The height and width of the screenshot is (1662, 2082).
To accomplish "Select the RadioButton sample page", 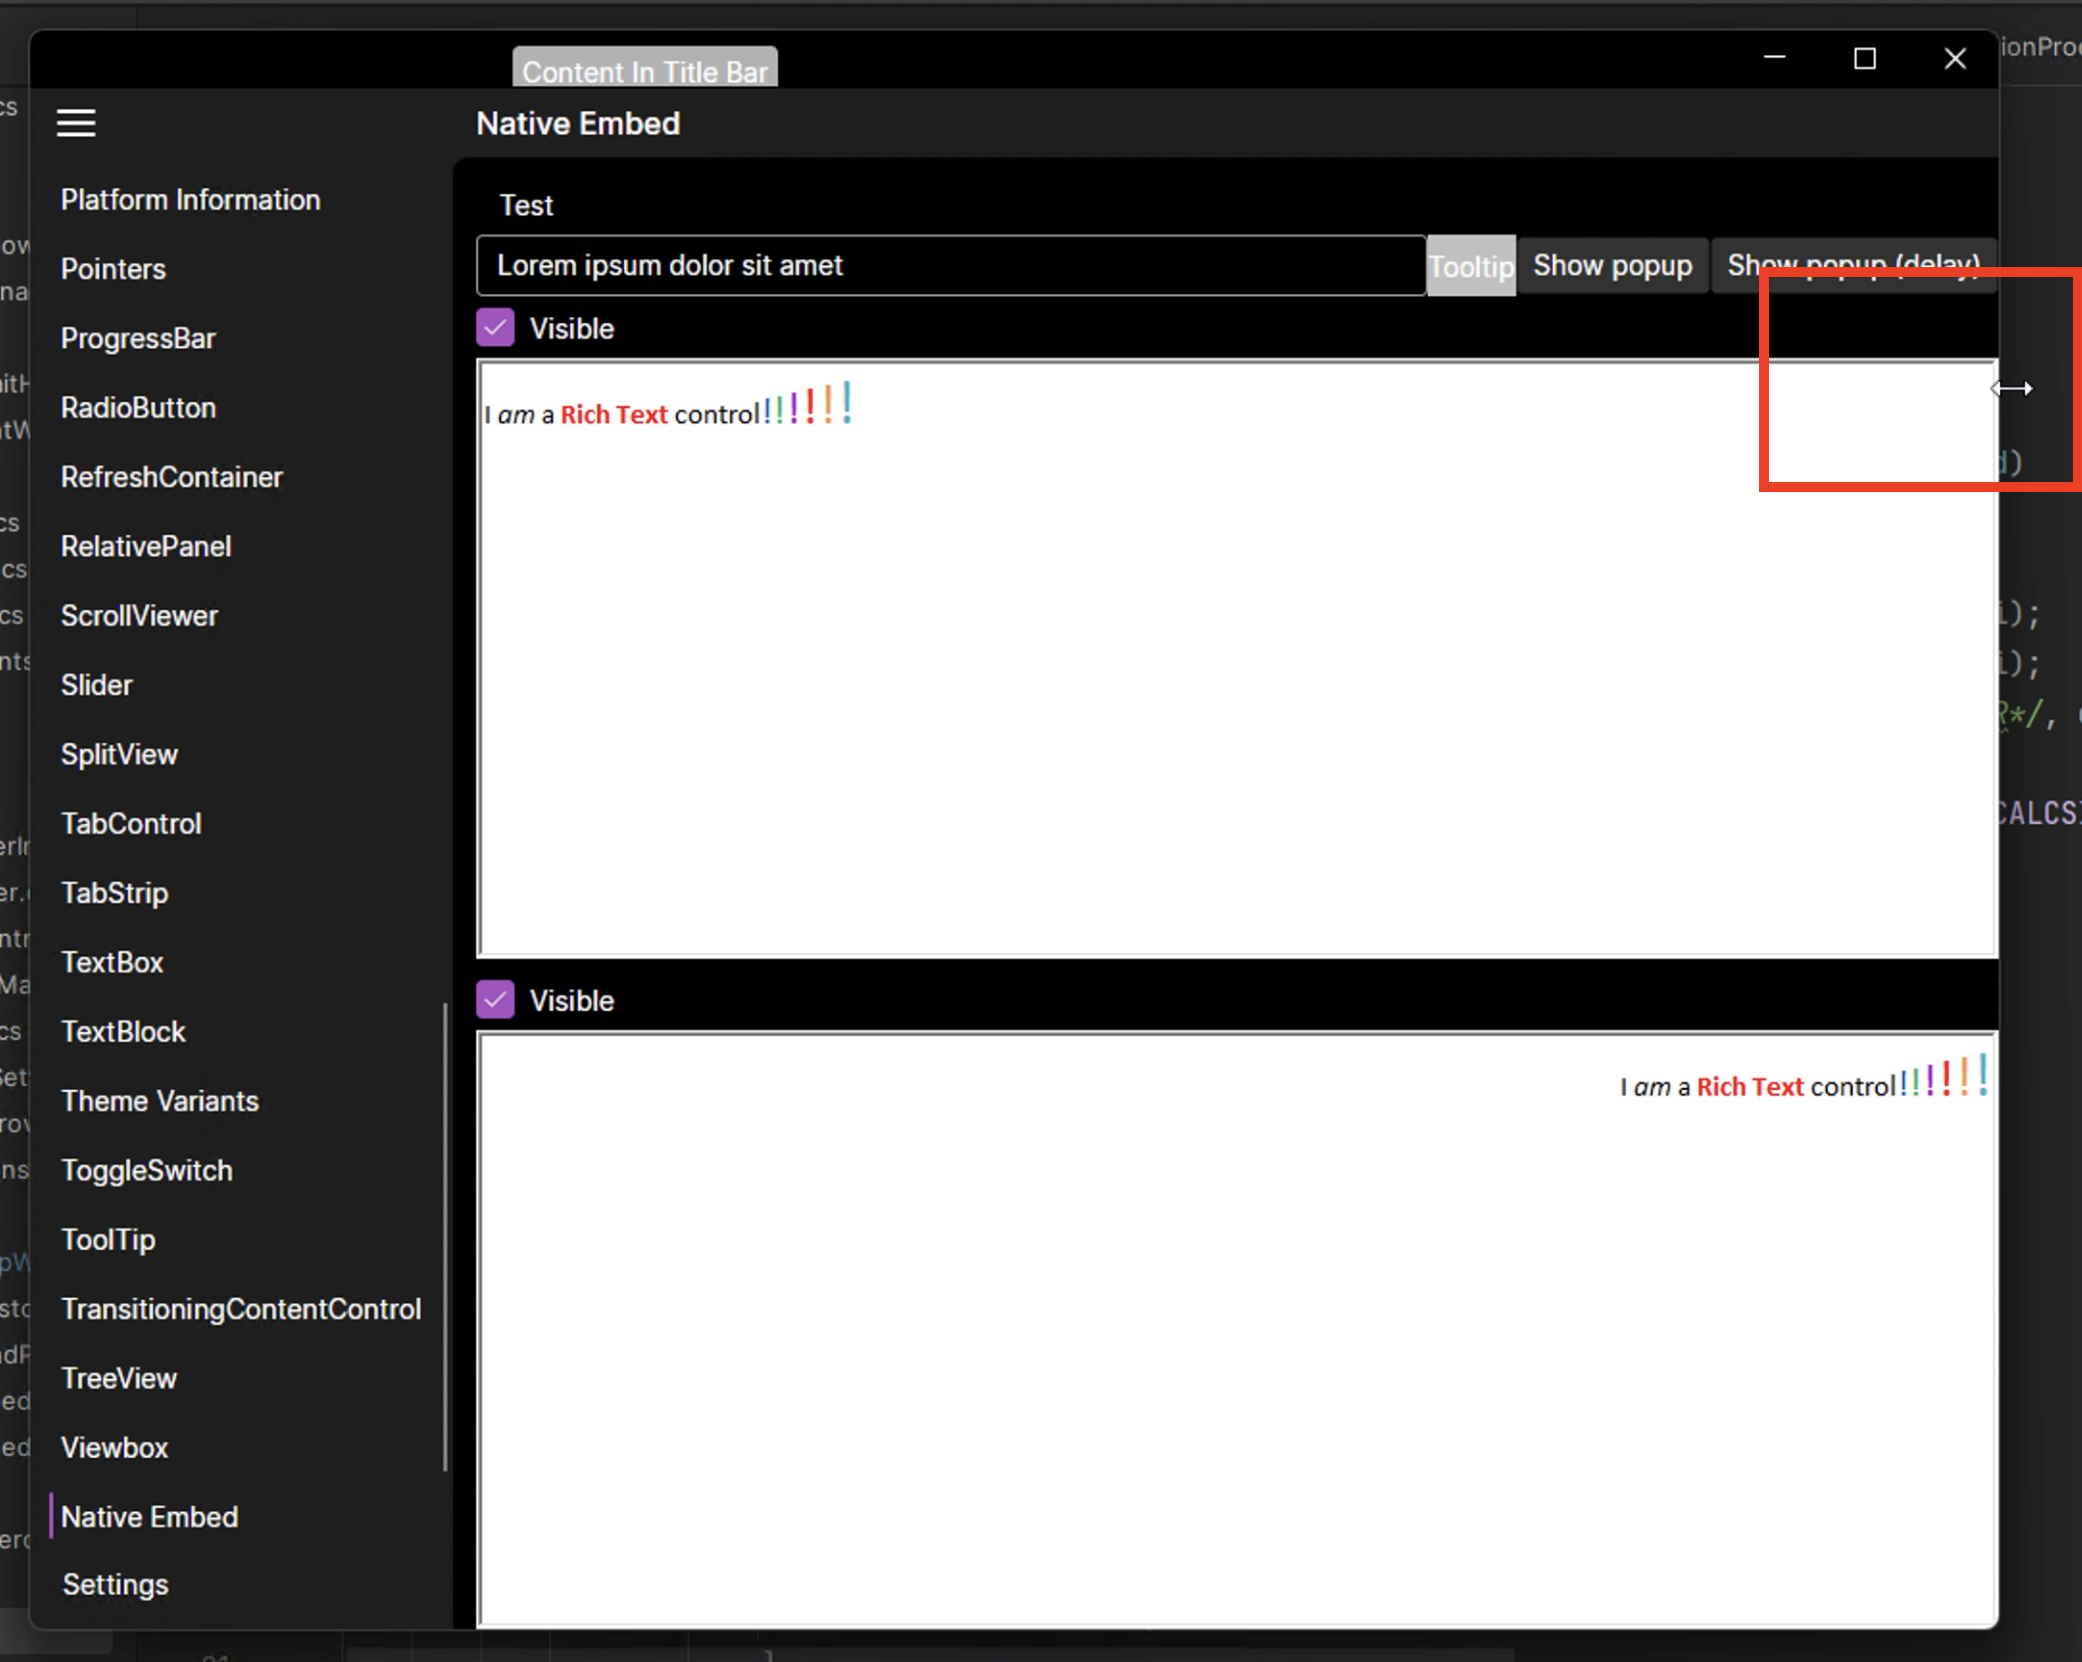I will click(x=137, y=407).
